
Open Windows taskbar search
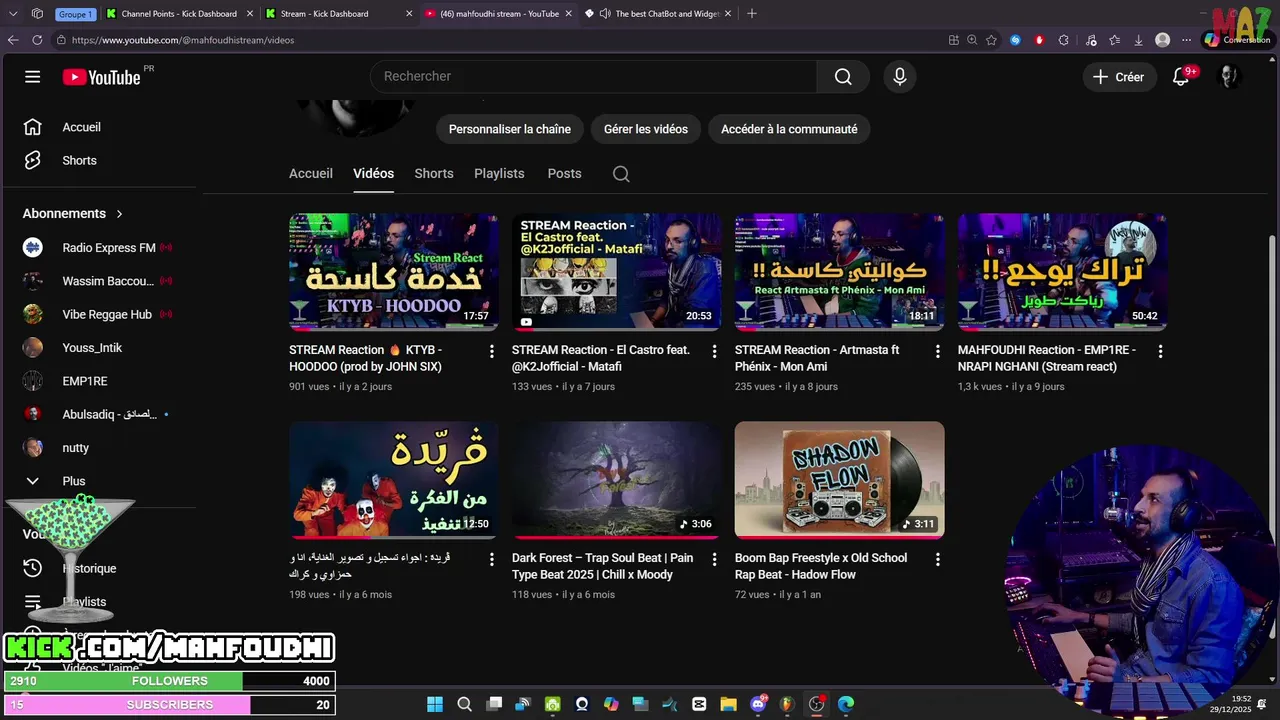tap(464, 704)
